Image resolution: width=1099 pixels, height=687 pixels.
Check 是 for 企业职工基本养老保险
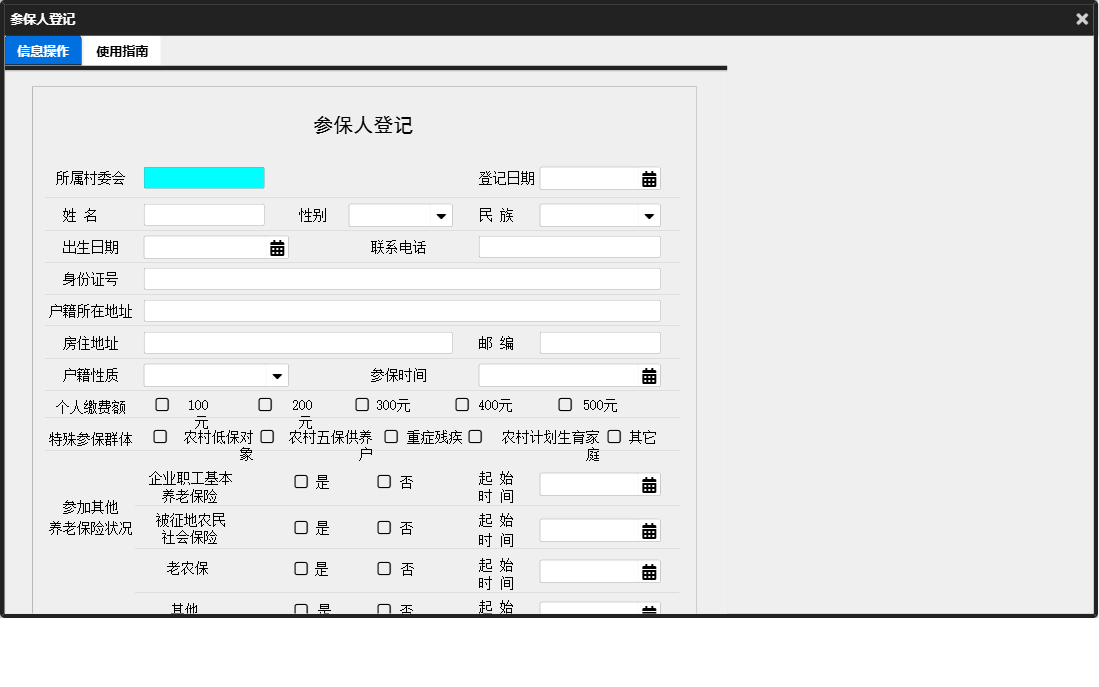point(301,482)
